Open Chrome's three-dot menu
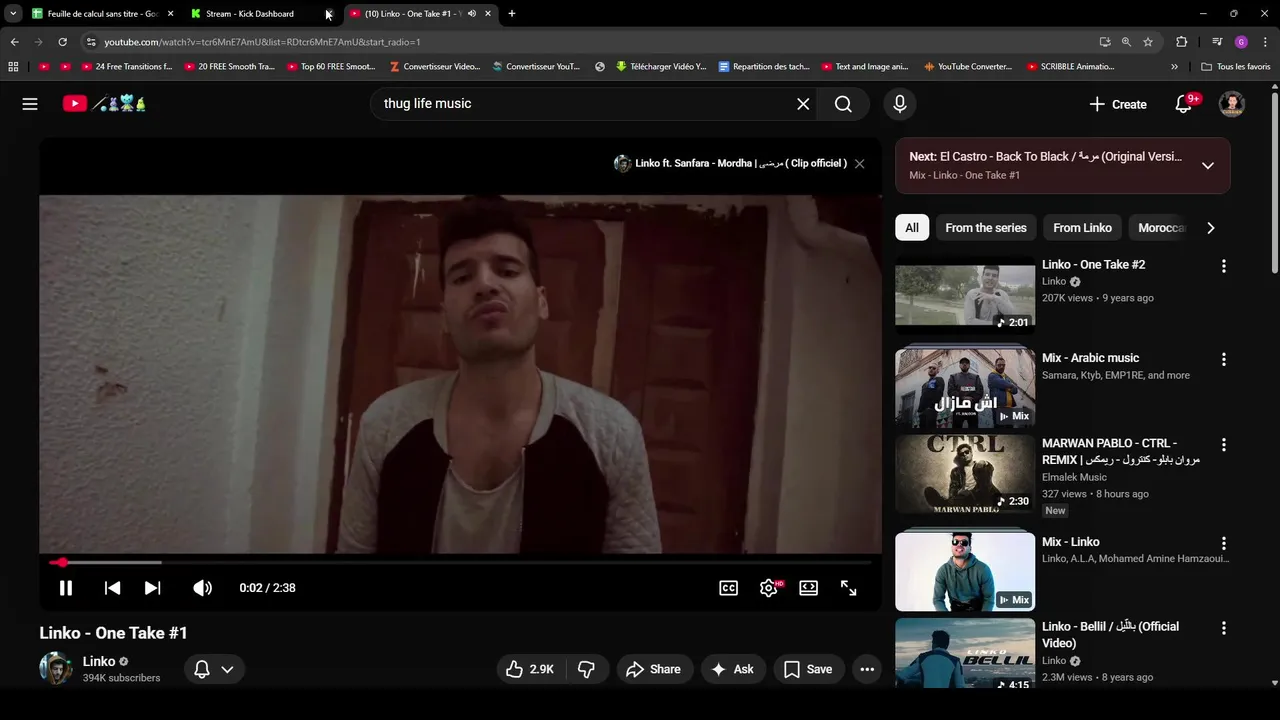This screenshot has height=720, width=1280. click(1265, 42)
